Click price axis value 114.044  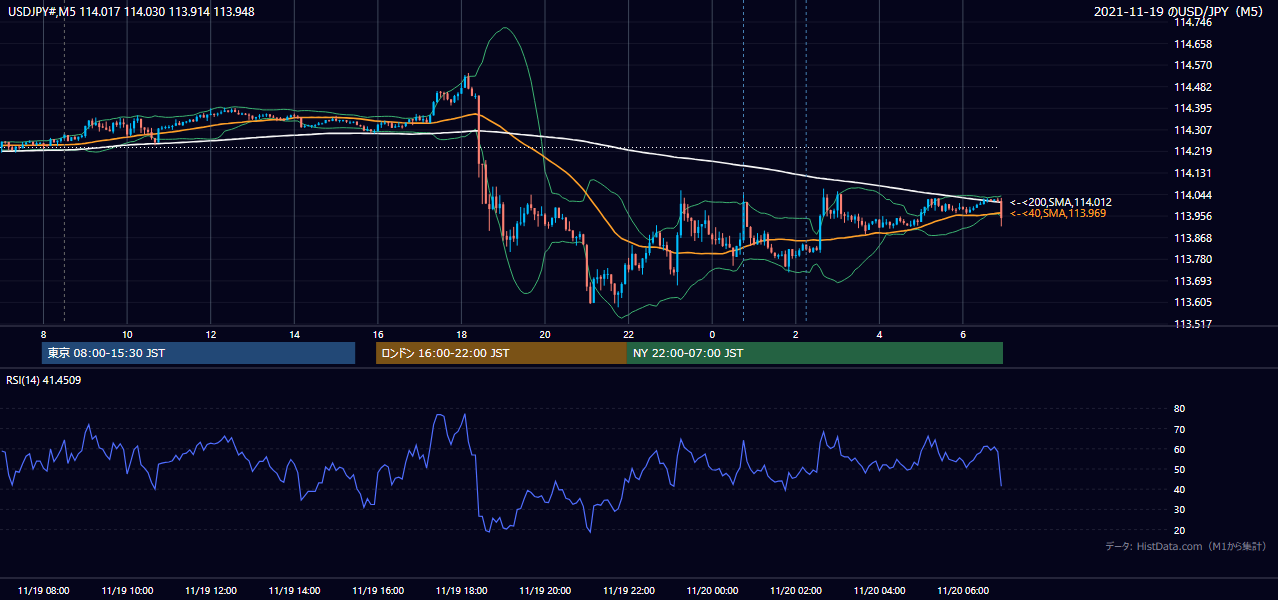click(1193, 195)
